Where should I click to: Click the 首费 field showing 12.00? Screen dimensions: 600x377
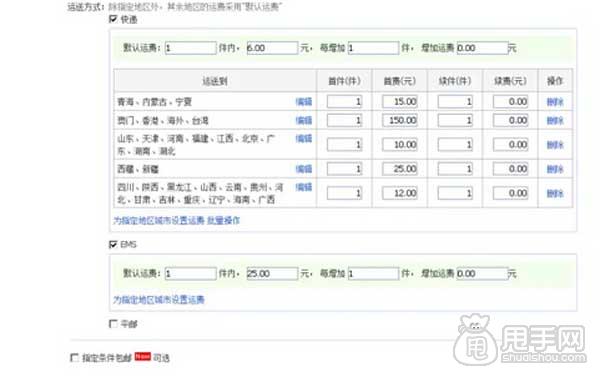400,193
